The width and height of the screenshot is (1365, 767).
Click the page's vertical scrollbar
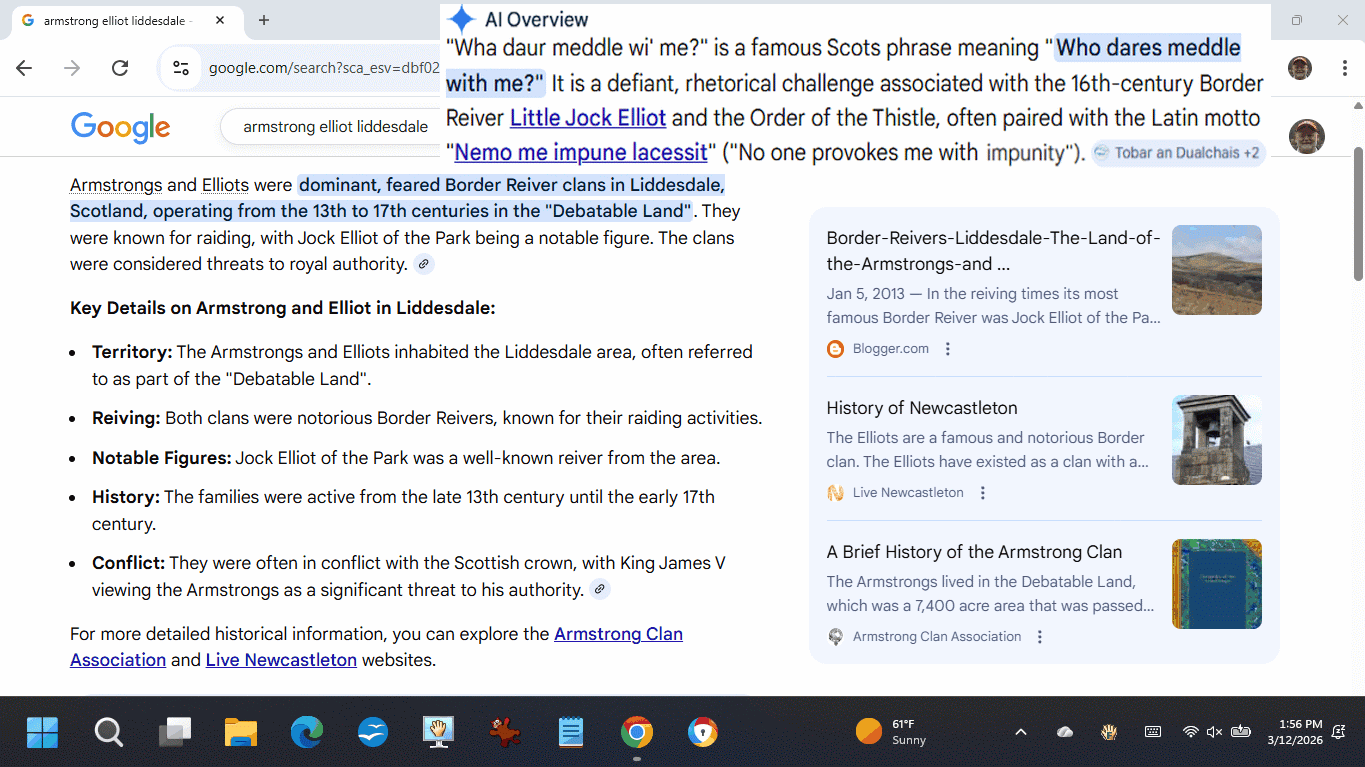click(1357, 215)
